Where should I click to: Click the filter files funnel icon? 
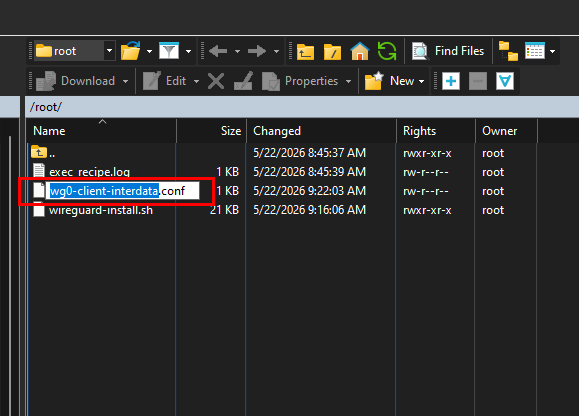point(169,51)
